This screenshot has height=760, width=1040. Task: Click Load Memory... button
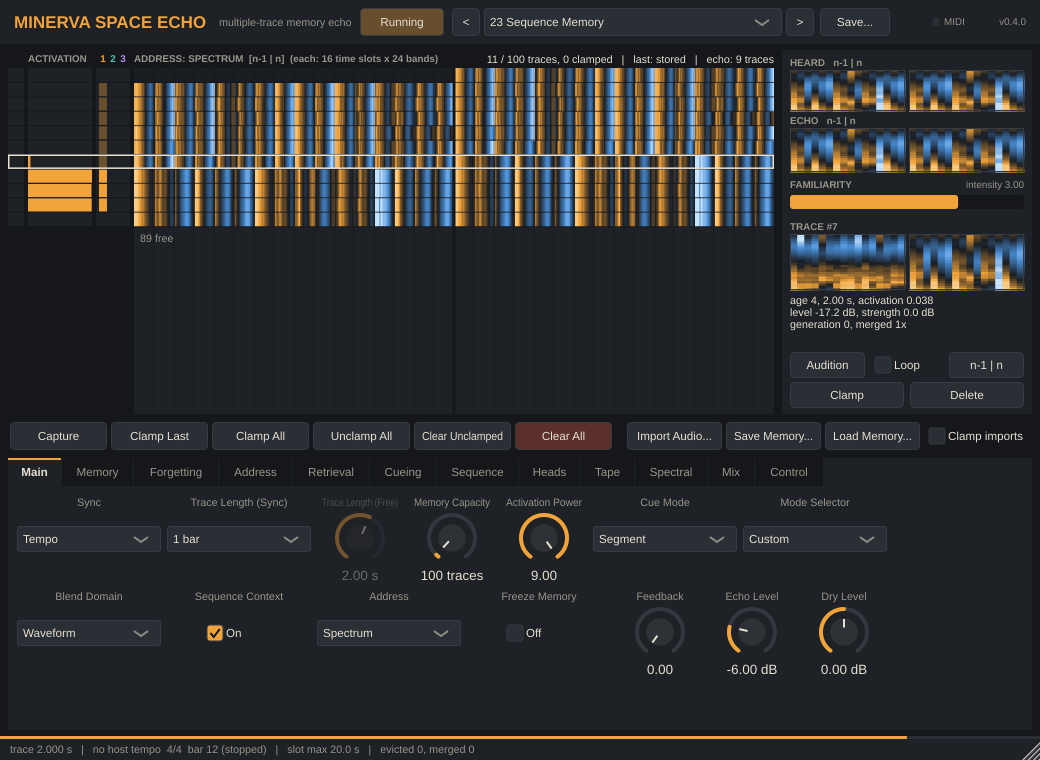point(872,436)
